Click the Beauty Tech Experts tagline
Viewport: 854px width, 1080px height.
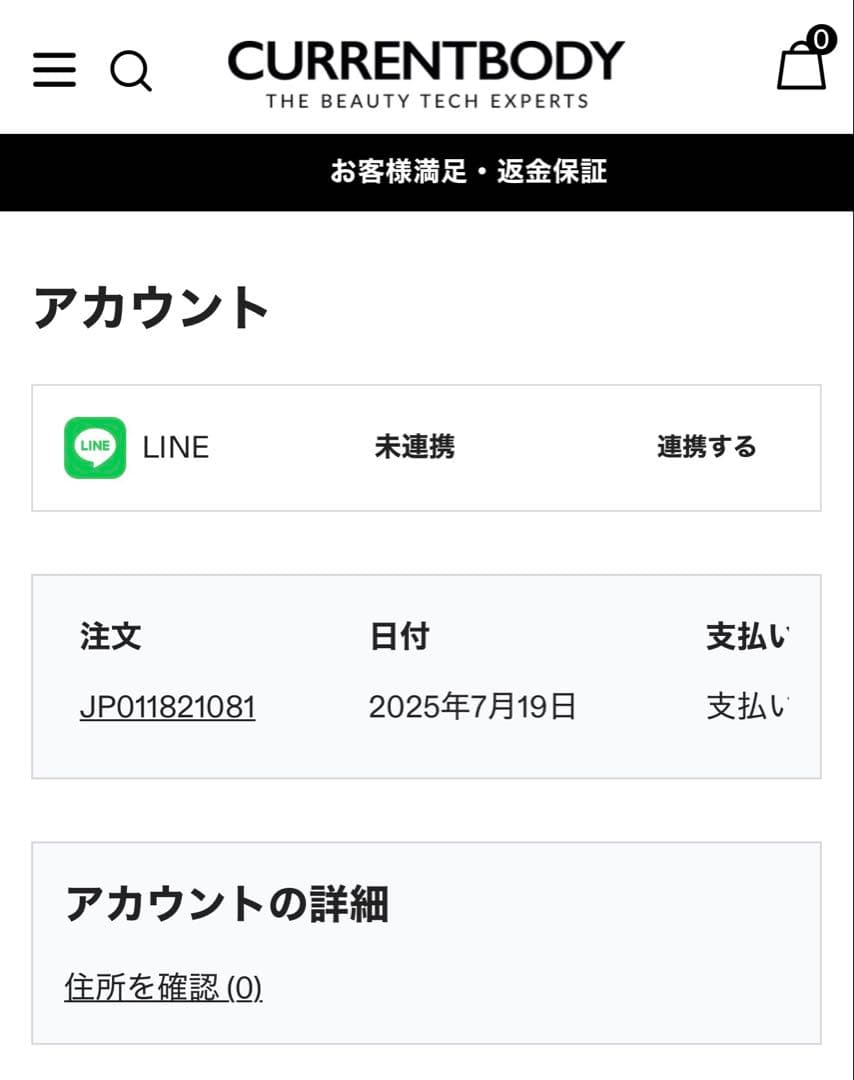[426, 101]
